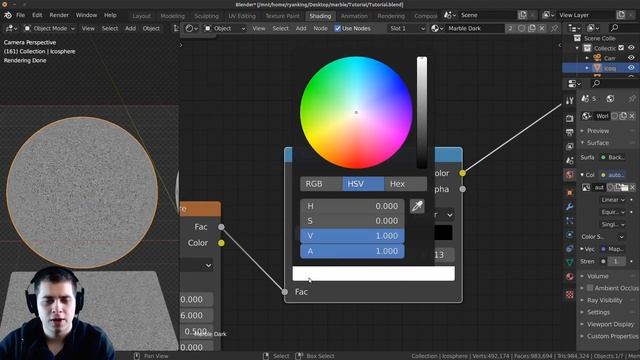This screenshot has height=360, width=640.
Task: Switch to the Shading workspace tab
Action: click(x=320, y=16)
